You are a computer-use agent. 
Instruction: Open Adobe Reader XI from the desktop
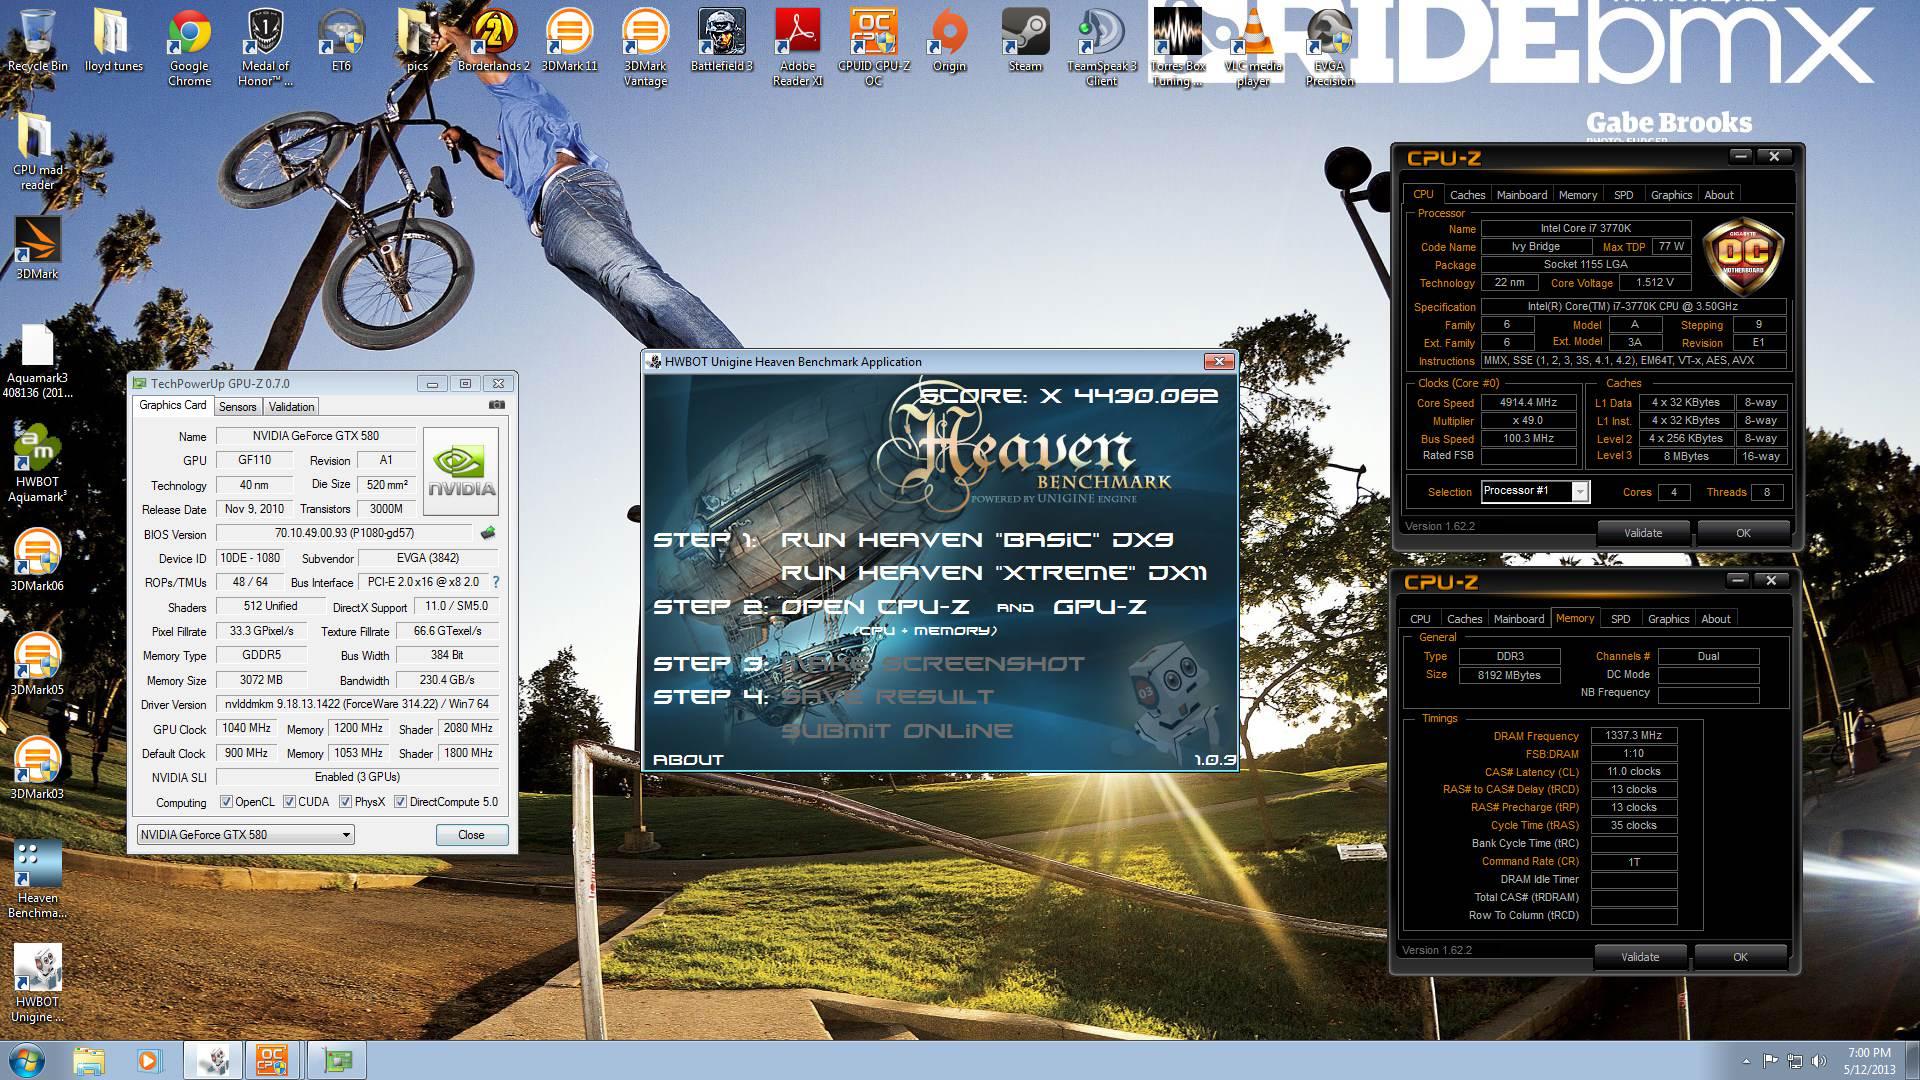coord(797,47)
